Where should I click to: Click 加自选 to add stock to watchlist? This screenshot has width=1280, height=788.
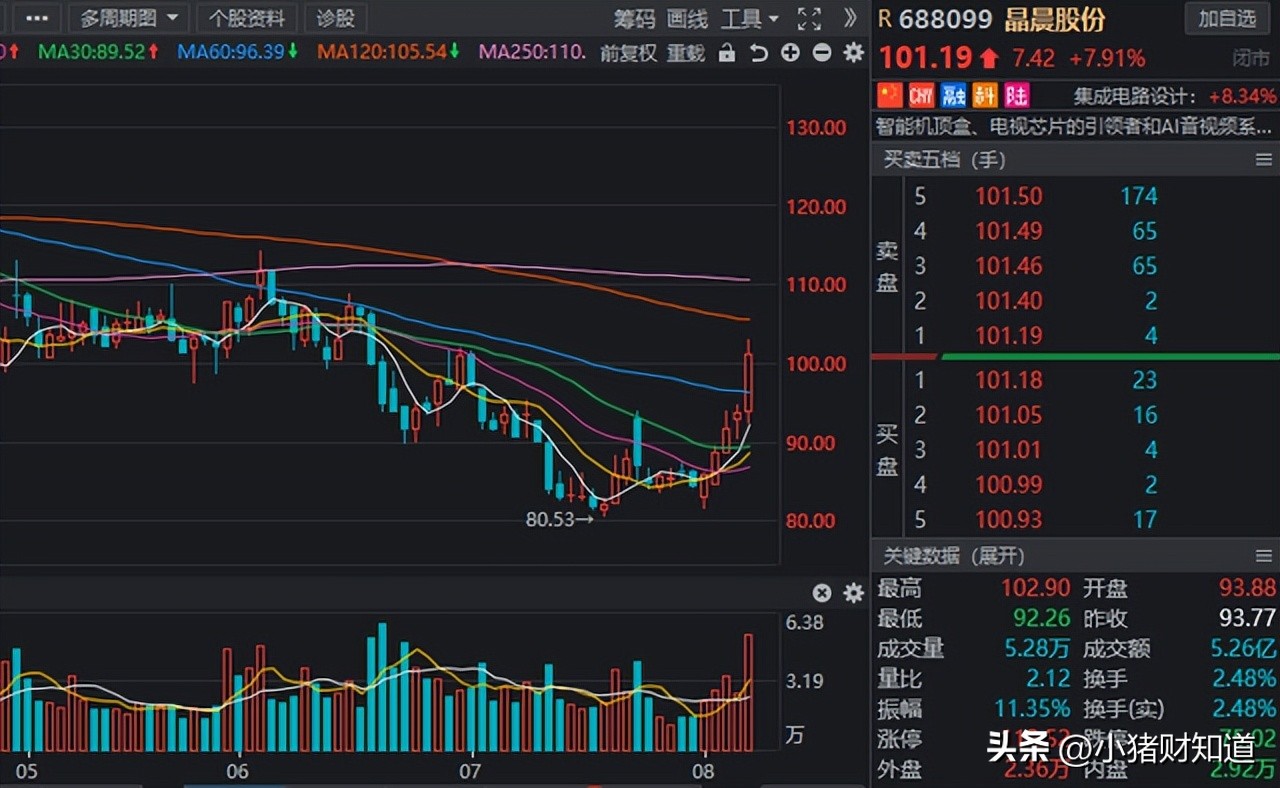pos(1227,18)
